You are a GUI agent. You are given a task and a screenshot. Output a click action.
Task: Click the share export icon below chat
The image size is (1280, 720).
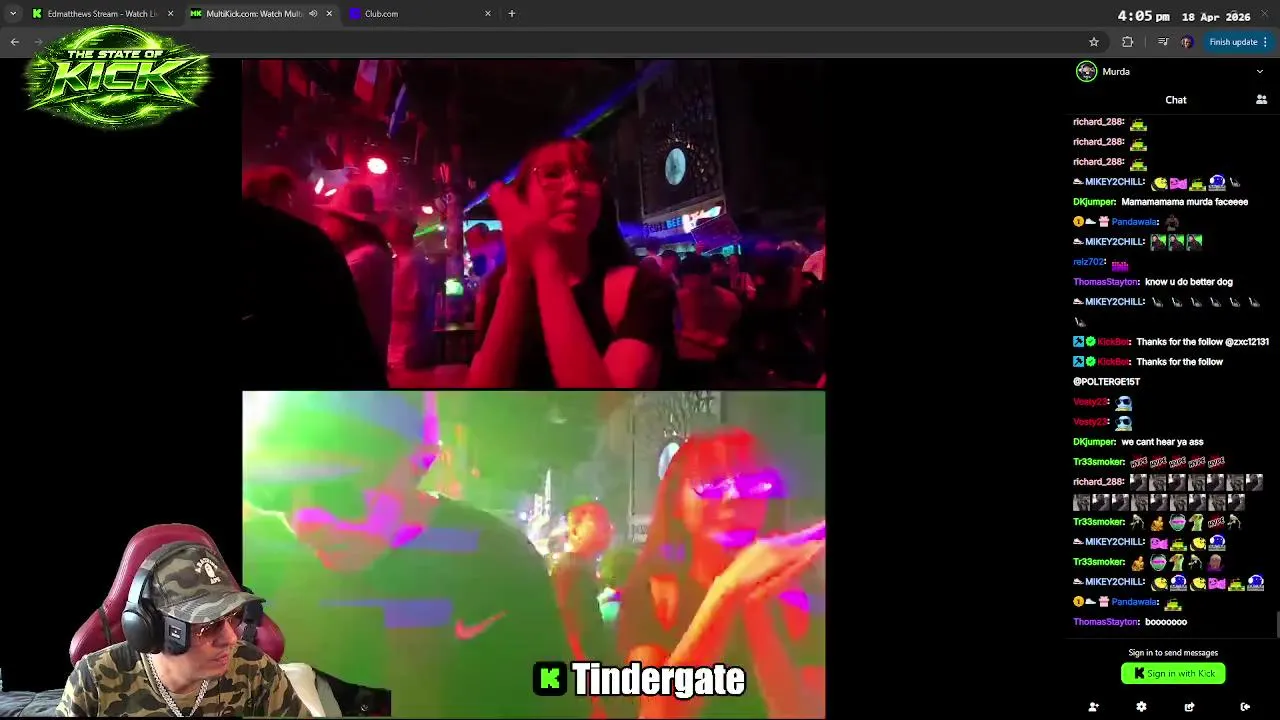(1189, 707)
